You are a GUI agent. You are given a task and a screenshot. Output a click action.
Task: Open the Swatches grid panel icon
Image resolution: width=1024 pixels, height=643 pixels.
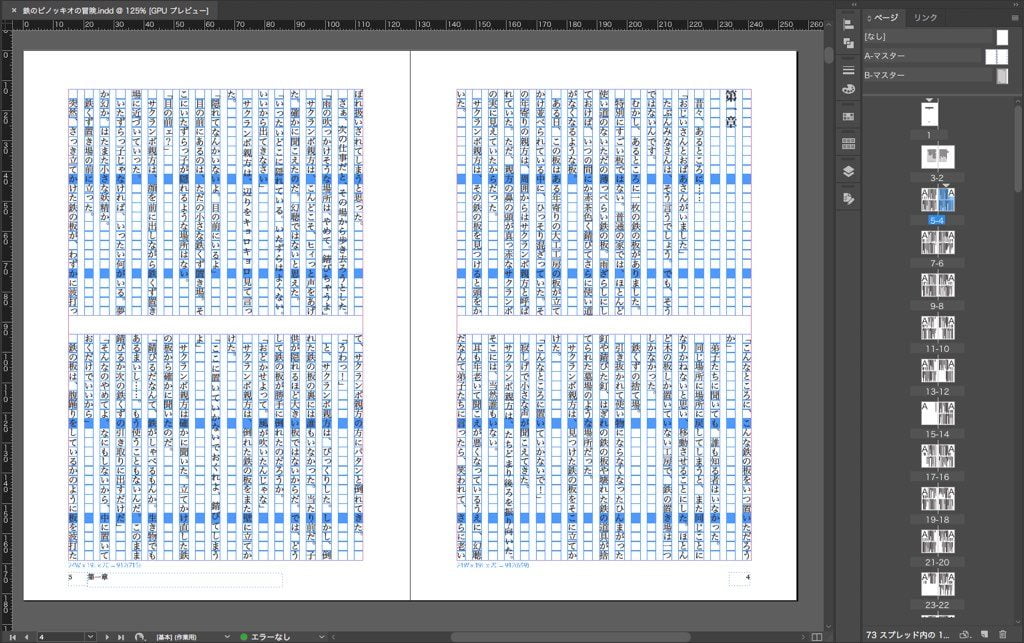(848, 116)
